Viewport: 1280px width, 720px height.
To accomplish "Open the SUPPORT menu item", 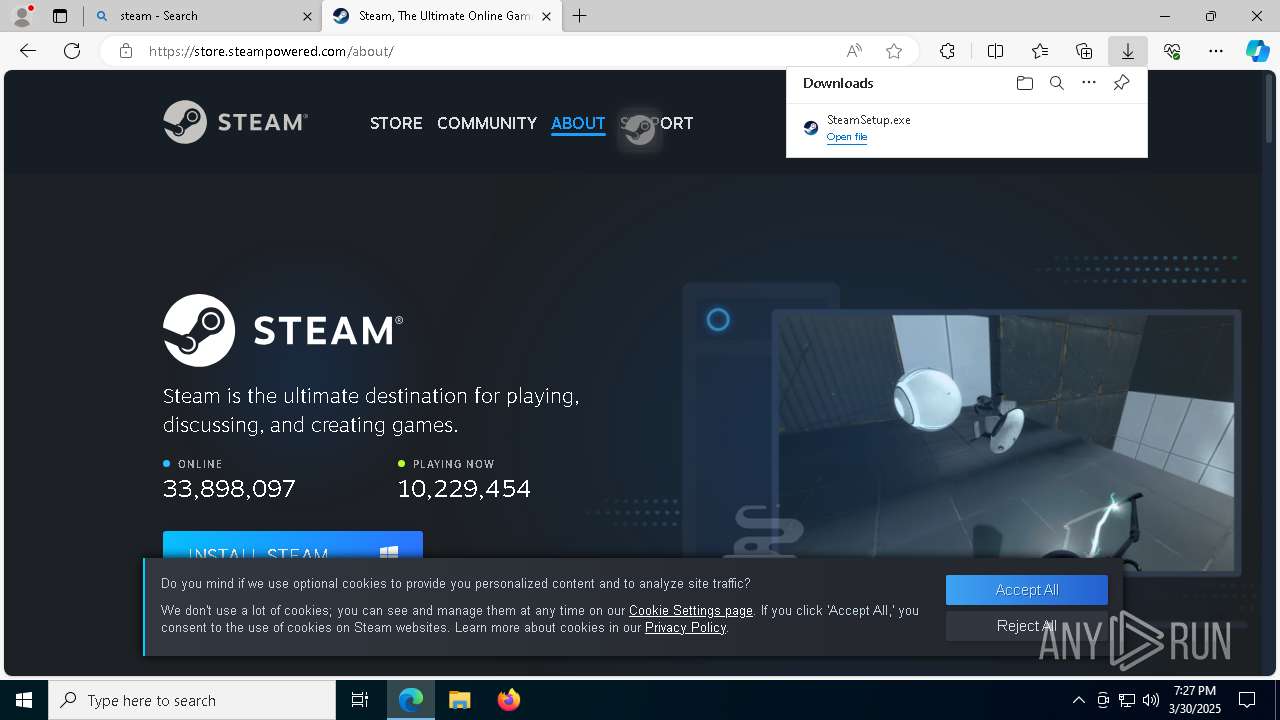I will tap(656, 123).
